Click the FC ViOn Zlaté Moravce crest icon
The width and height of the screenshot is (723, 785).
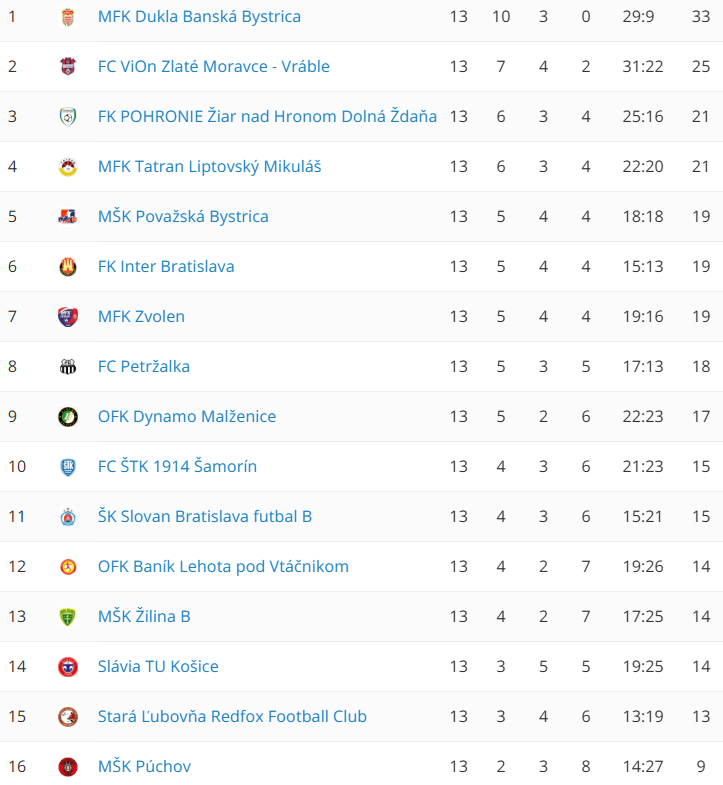pos(68,67)
